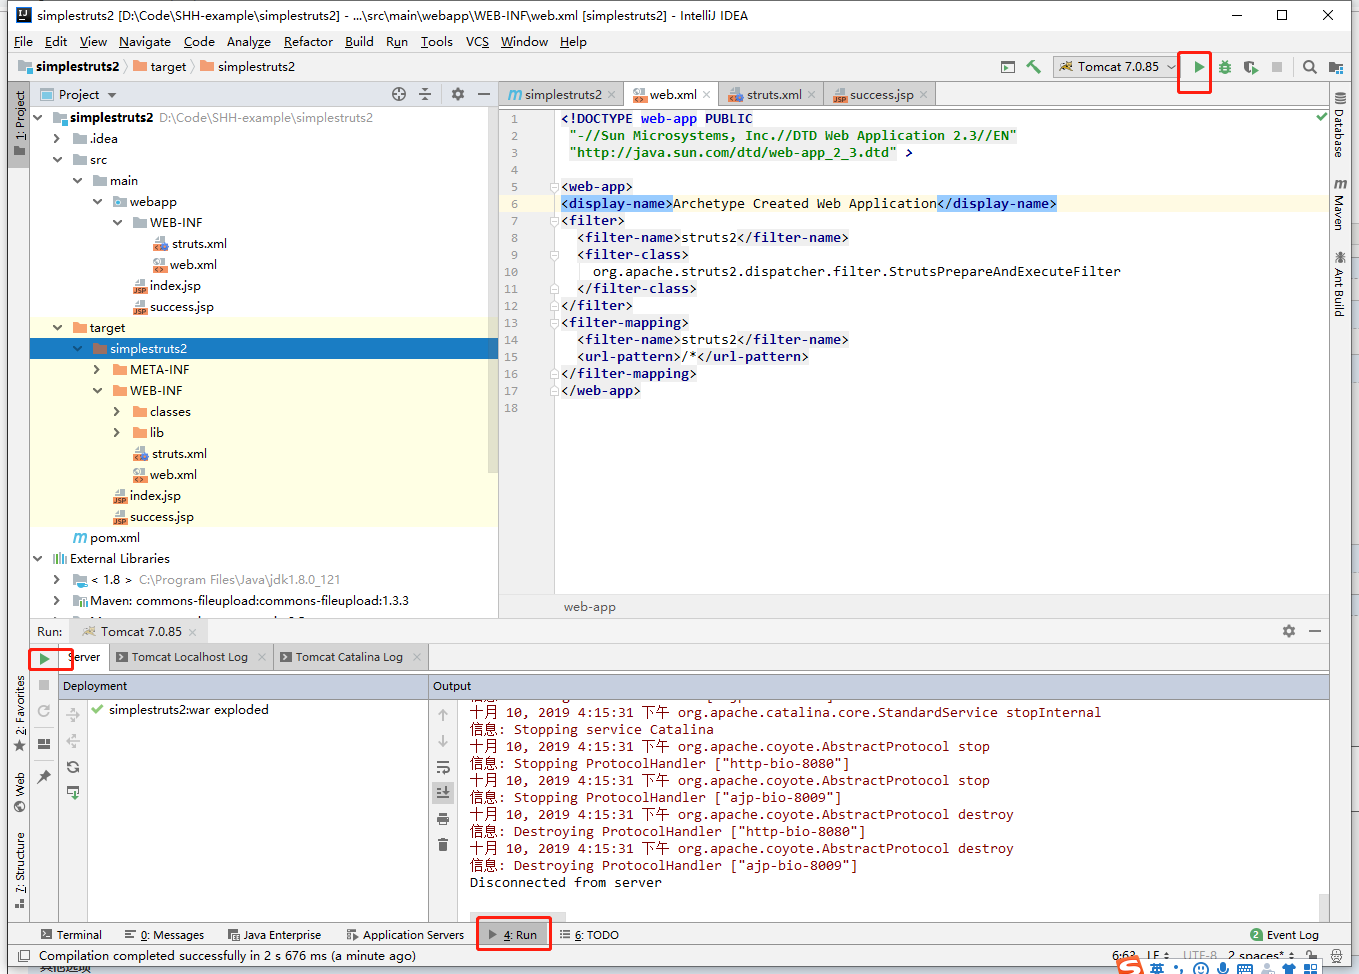Collapse the src folder
Viewport: 1359px width, 974px height.
[57, 160]
